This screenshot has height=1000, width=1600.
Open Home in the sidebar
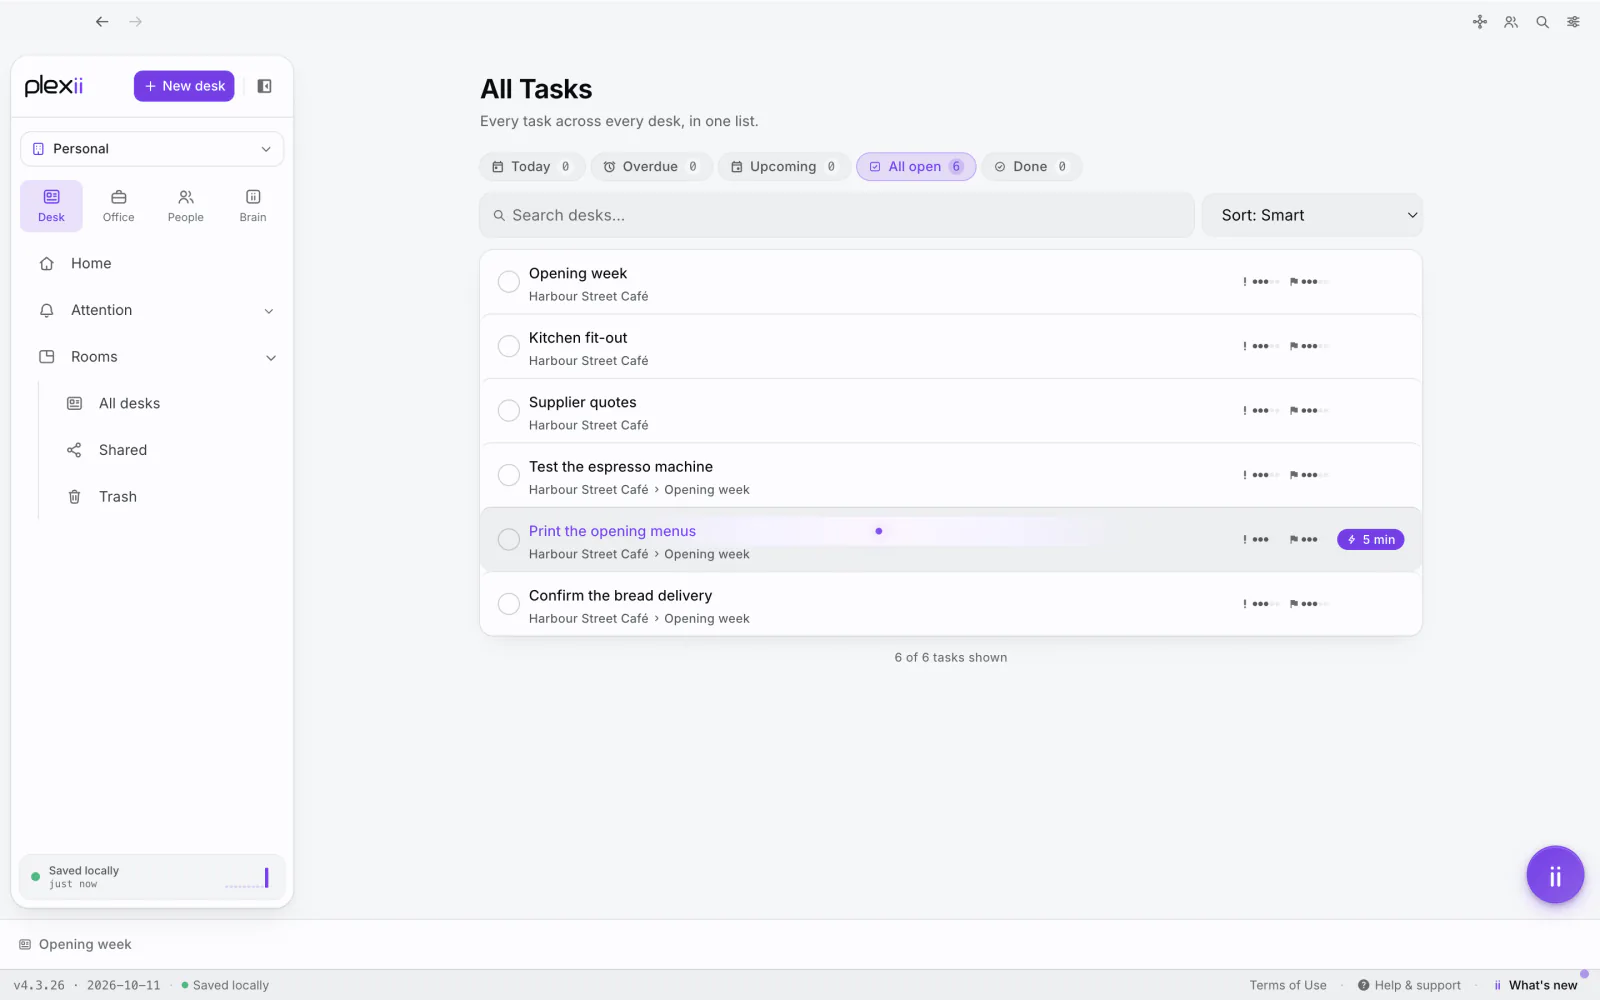point(152,263)
